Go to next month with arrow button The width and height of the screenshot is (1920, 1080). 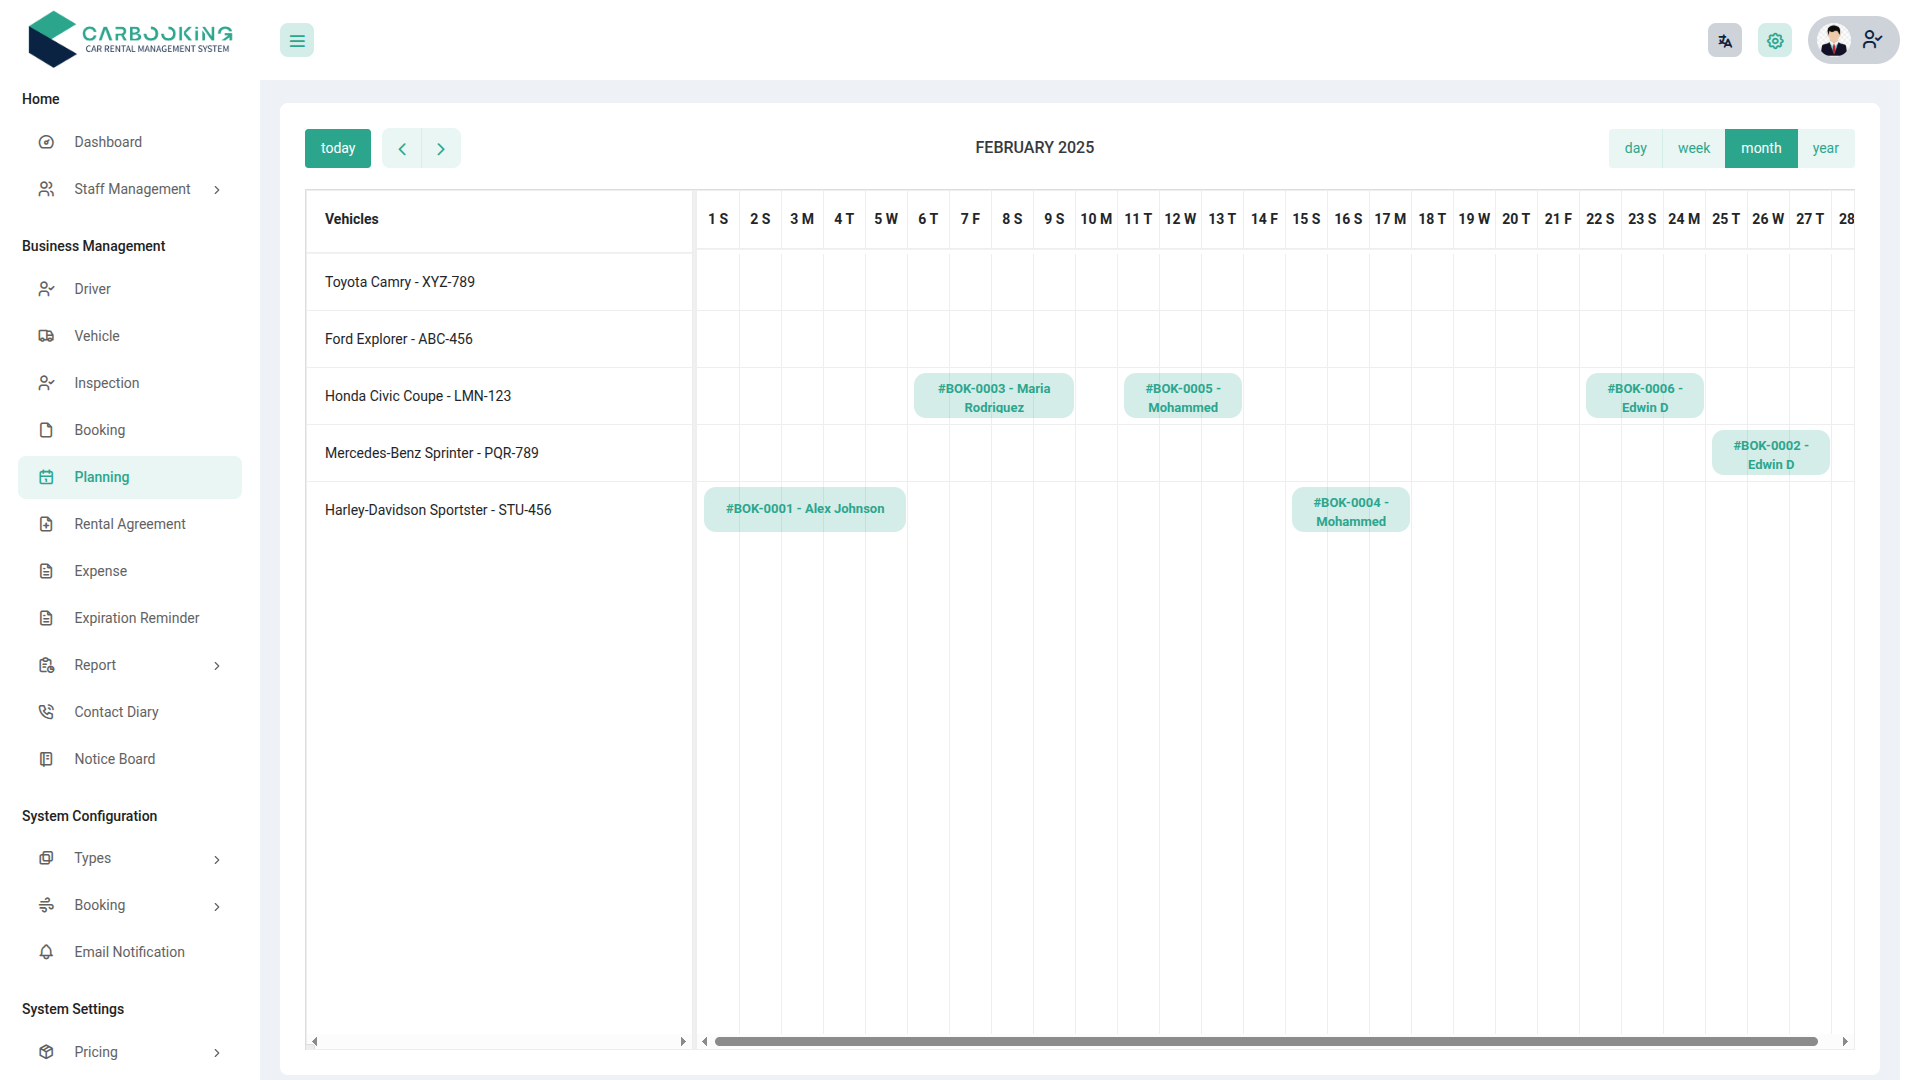[x=441, y=148]
